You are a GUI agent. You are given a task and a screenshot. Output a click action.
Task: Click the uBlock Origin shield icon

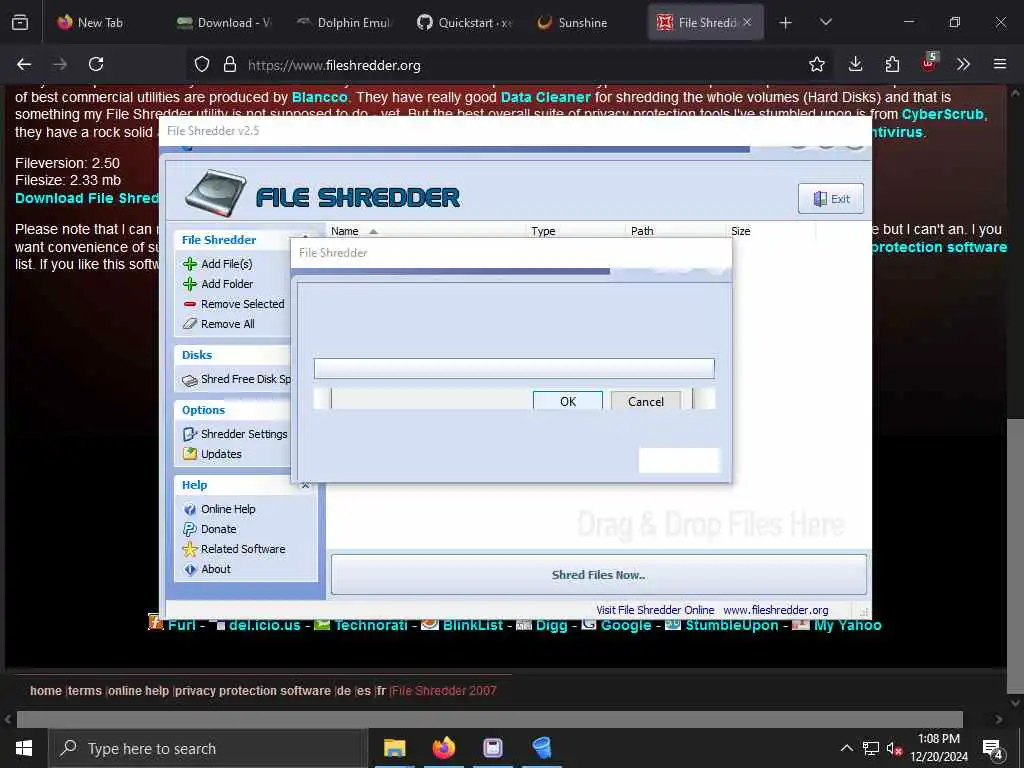(929, 63)
